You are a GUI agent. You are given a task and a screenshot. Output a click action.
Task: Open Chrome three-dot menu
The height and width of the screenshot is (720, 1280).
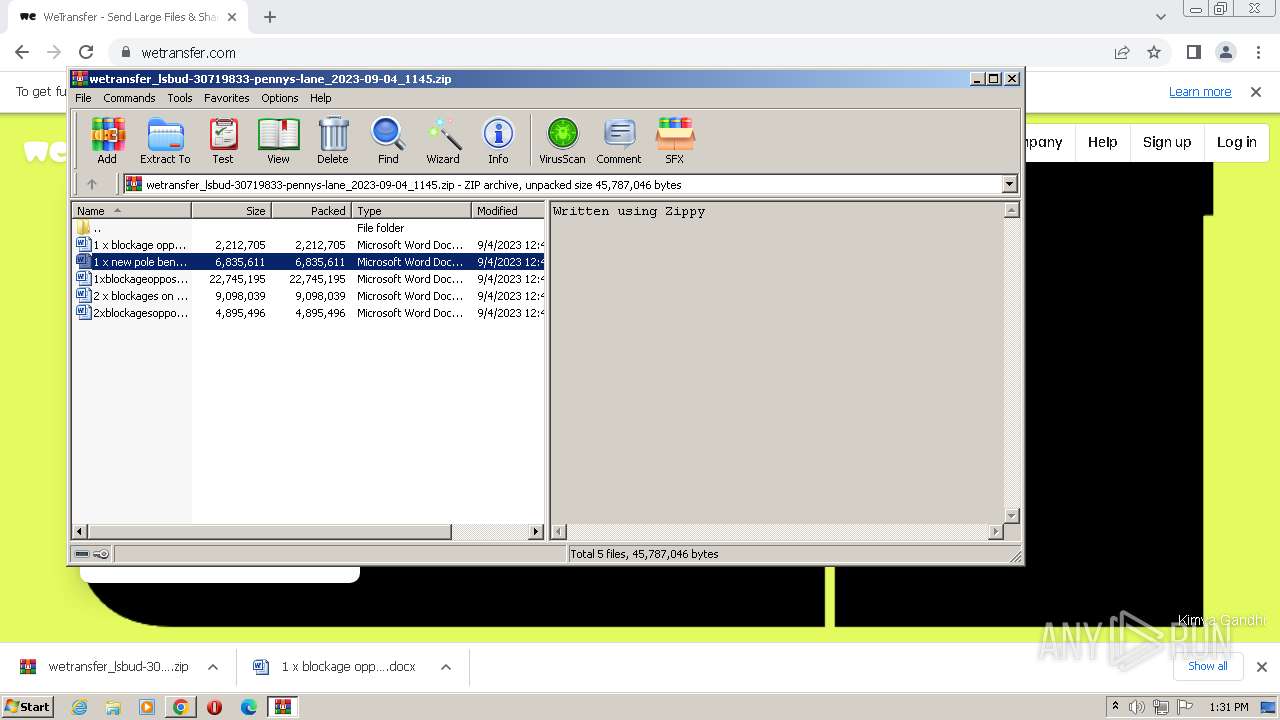point(1258,53)
